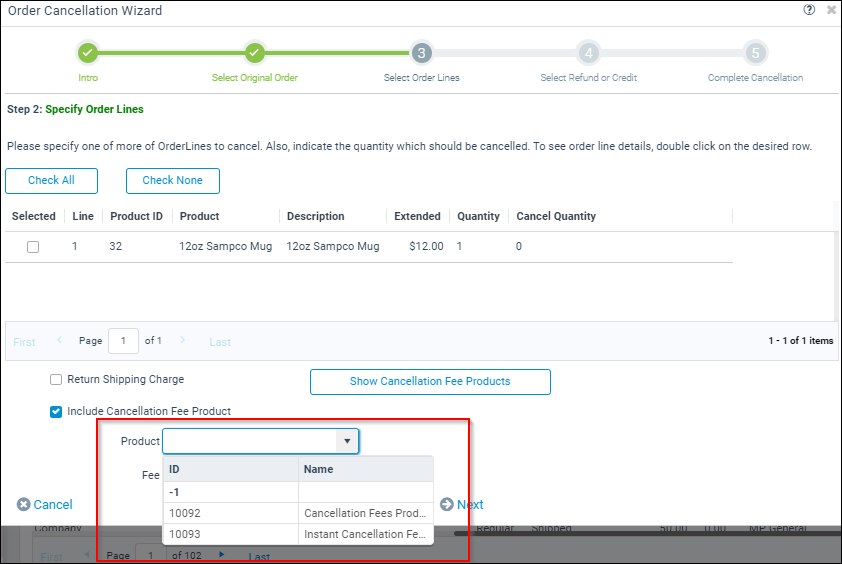Enable Return Shipping Charge checkbox
This screenshot has height=564, width=842.
click(x=56, y=379)
